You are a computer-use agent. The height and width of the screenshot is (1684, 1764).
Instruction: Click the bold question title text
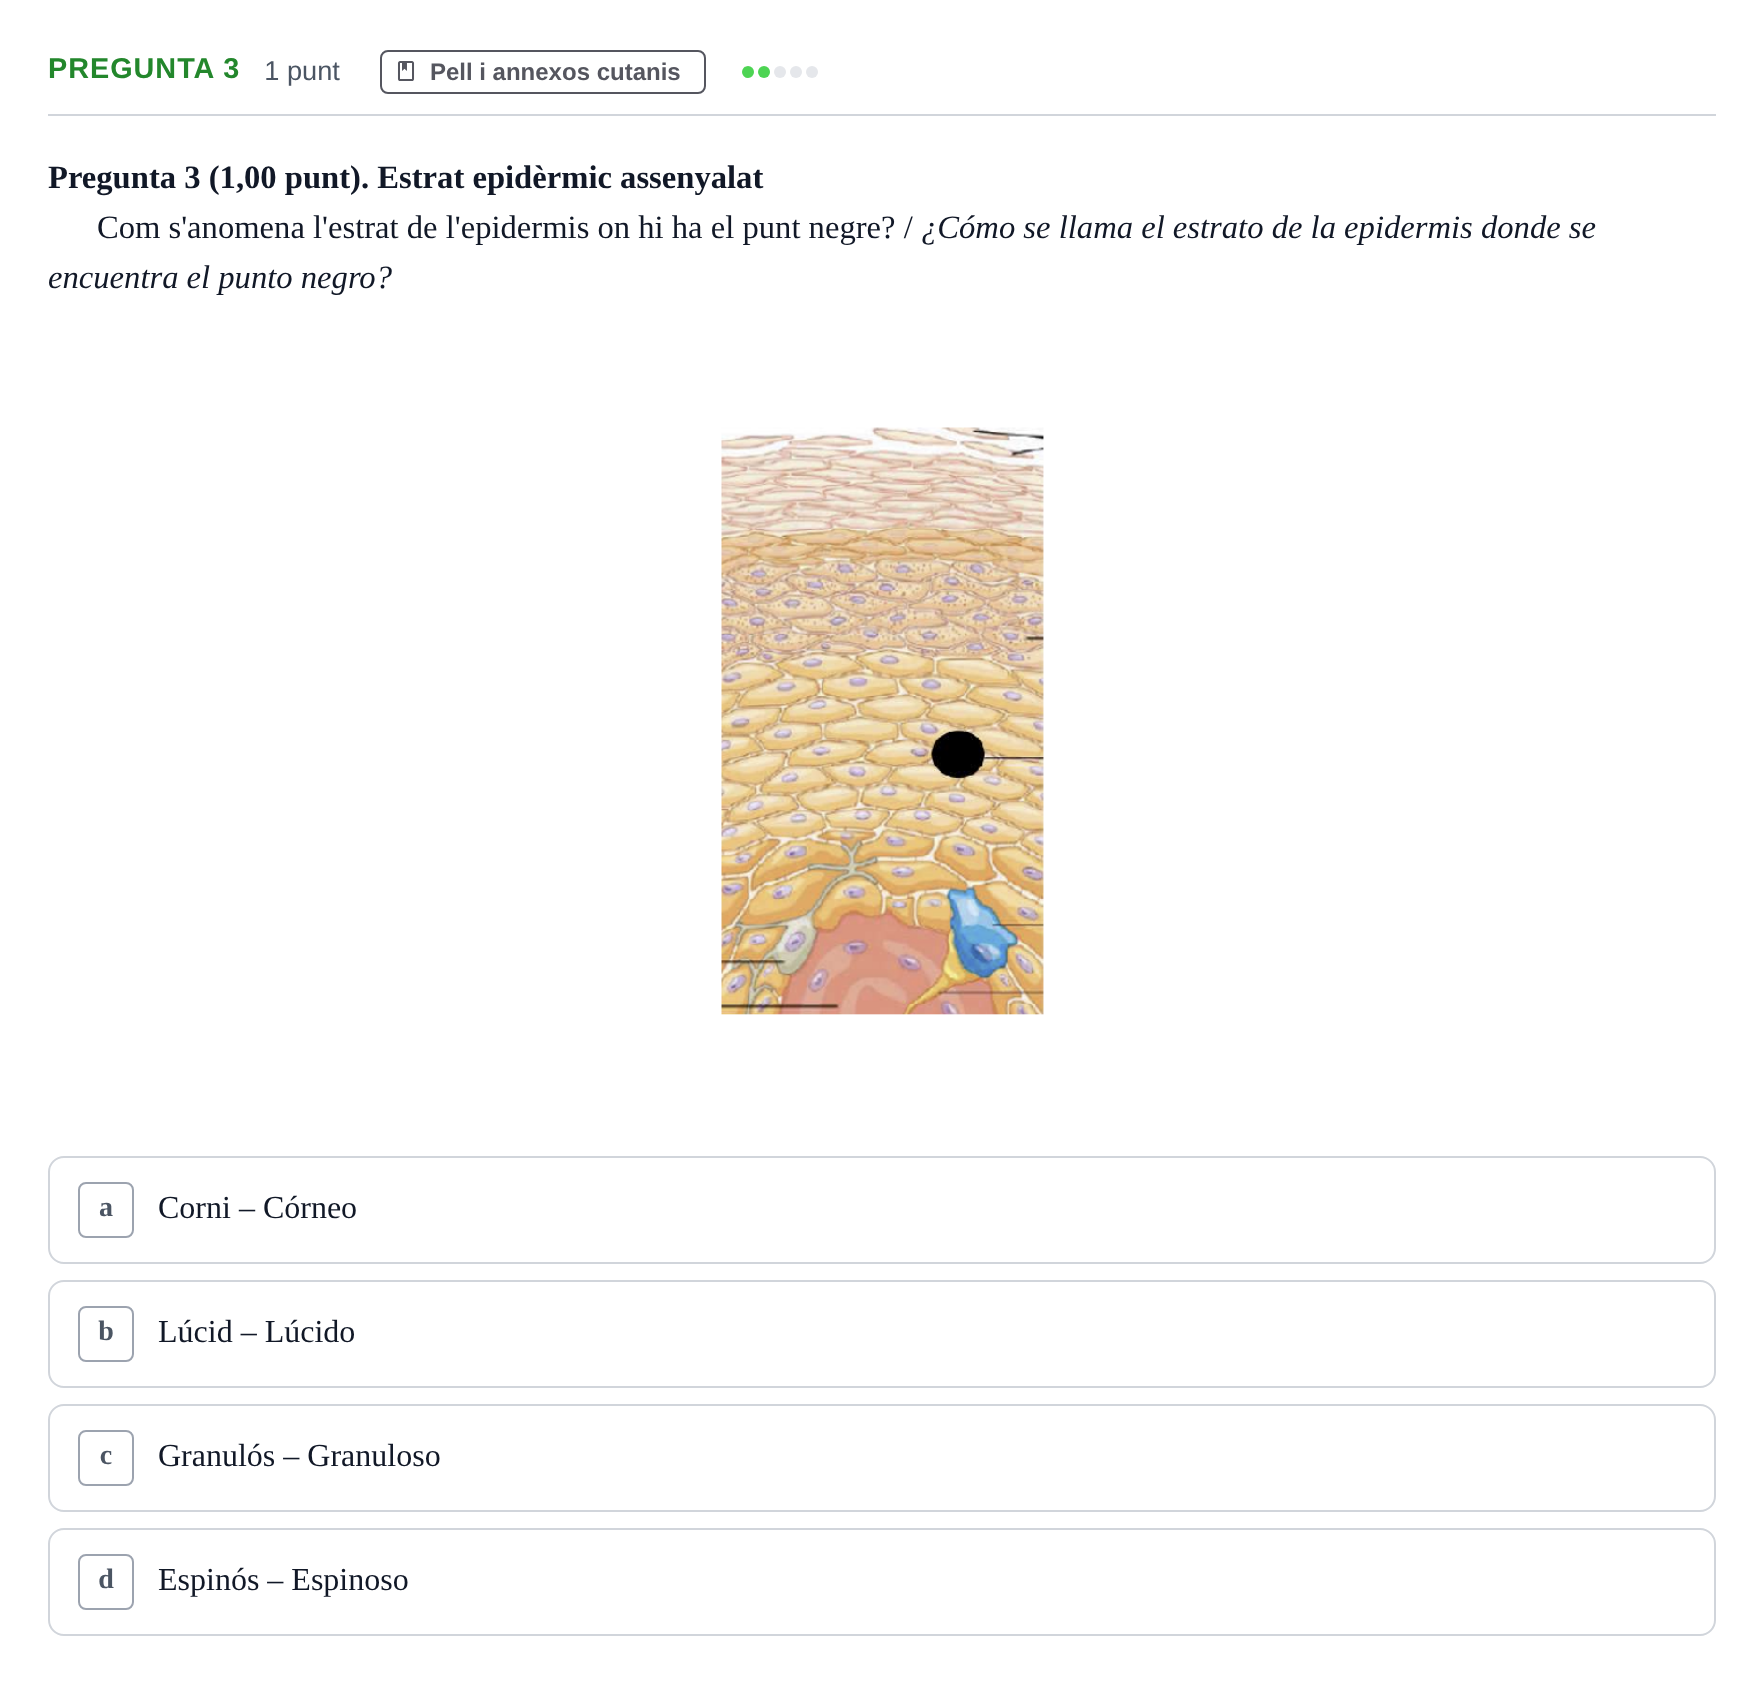point(406,178)
